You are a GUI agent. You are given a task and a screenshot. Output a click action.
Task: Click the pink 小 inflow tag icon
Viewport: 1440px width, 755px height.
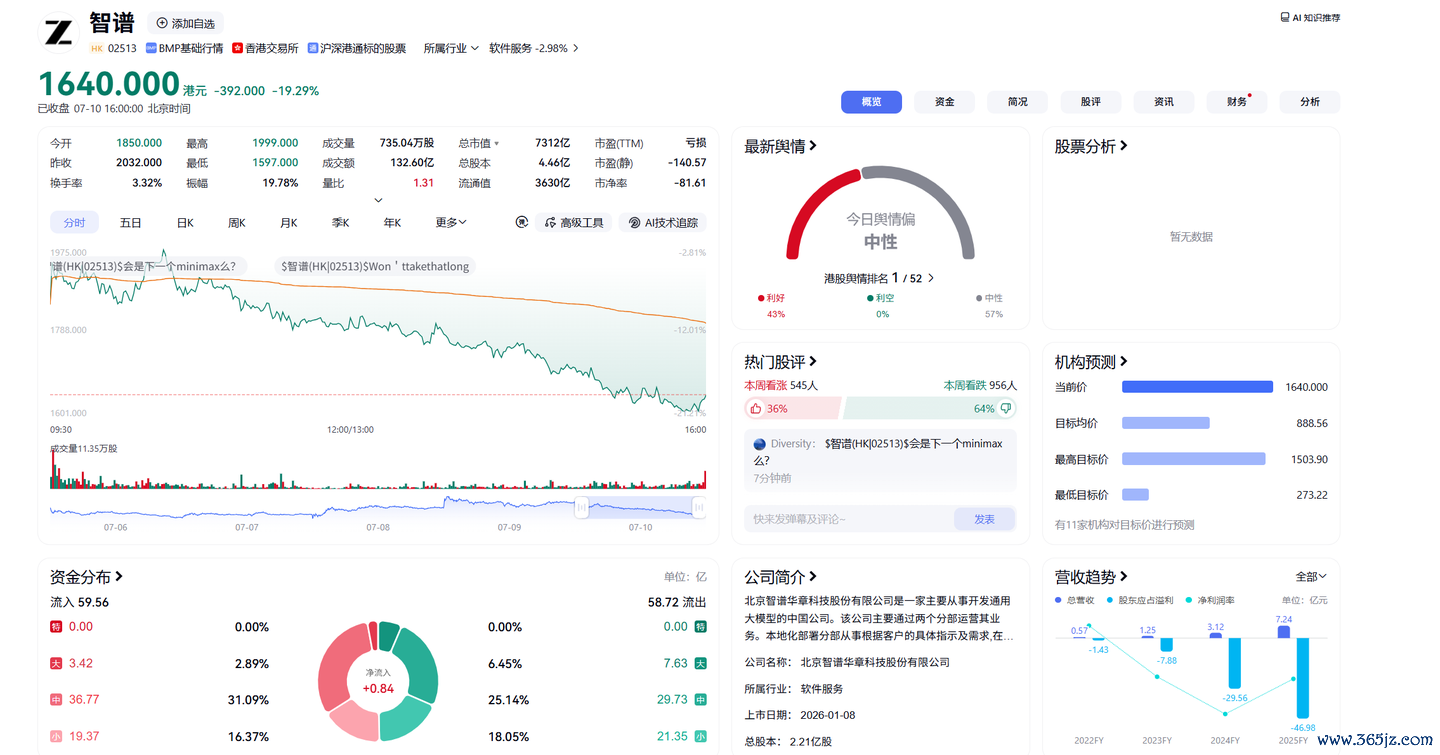click(56, 736)
